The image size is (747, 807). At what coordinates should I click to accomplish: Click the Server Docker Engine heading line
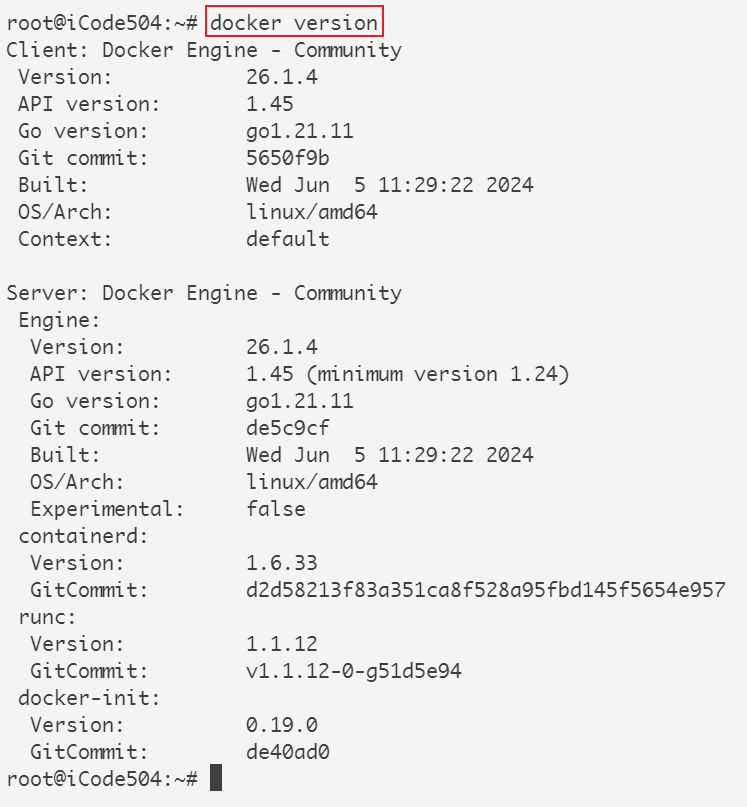click(204, 293)
